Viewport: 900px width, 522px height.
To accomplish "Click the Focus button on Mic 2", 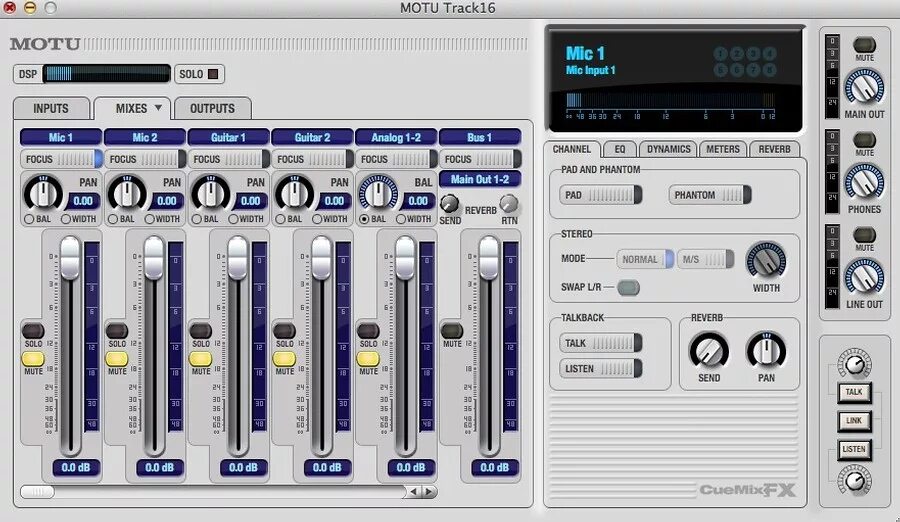I will tap(145, 159).
